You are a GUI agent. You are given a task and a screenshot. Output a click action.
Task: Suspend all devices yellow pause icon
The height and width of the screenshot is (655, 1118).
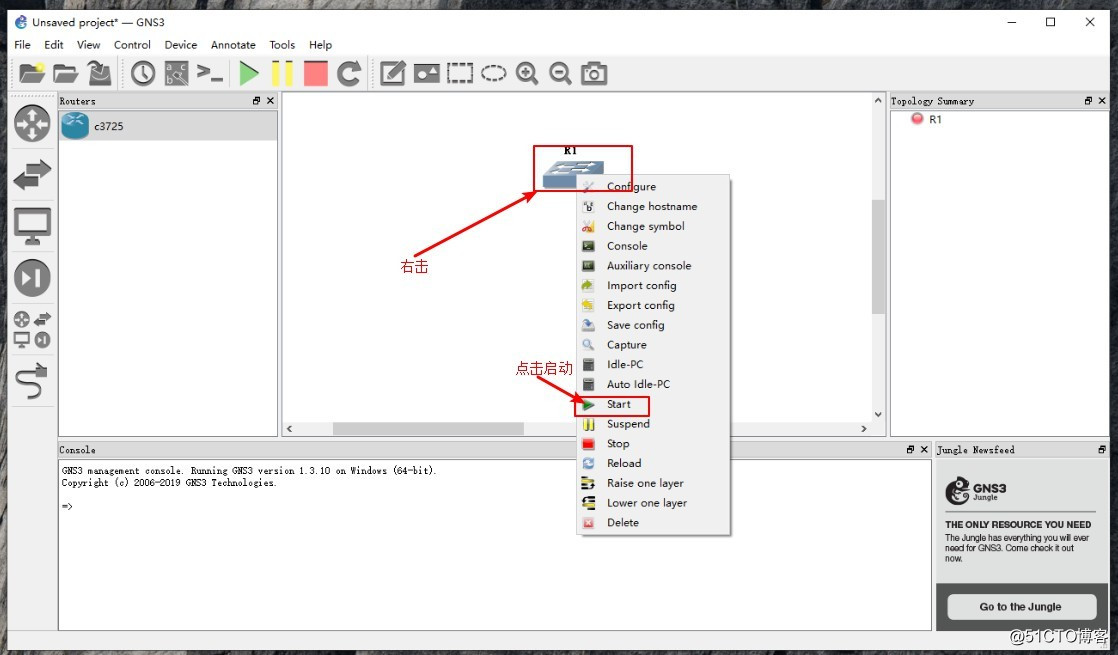[282, 73]
